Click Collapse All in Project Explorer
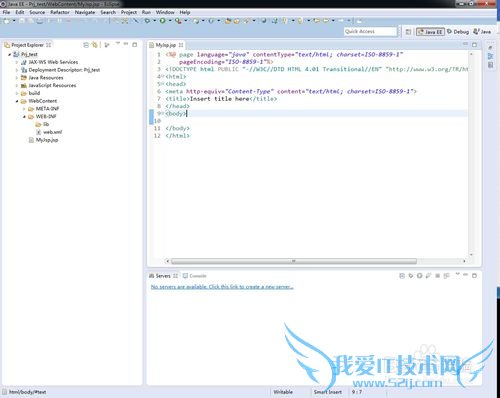 tap(86, 45)
